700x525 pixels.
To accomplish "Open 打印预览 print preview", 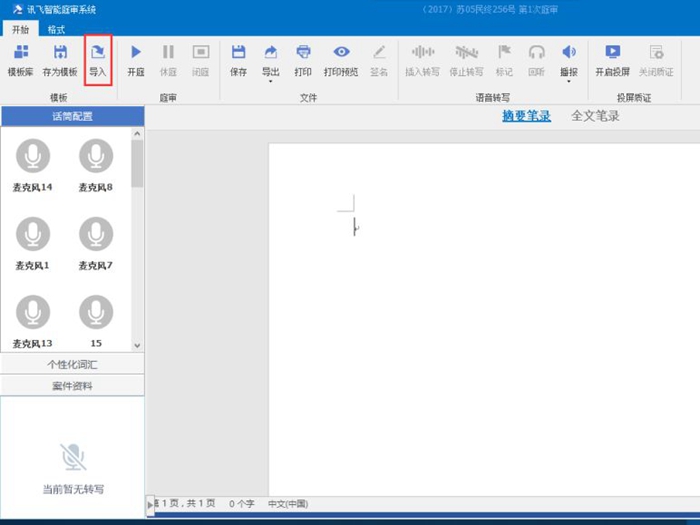I will pyautogui.click(x=341, y=59).
